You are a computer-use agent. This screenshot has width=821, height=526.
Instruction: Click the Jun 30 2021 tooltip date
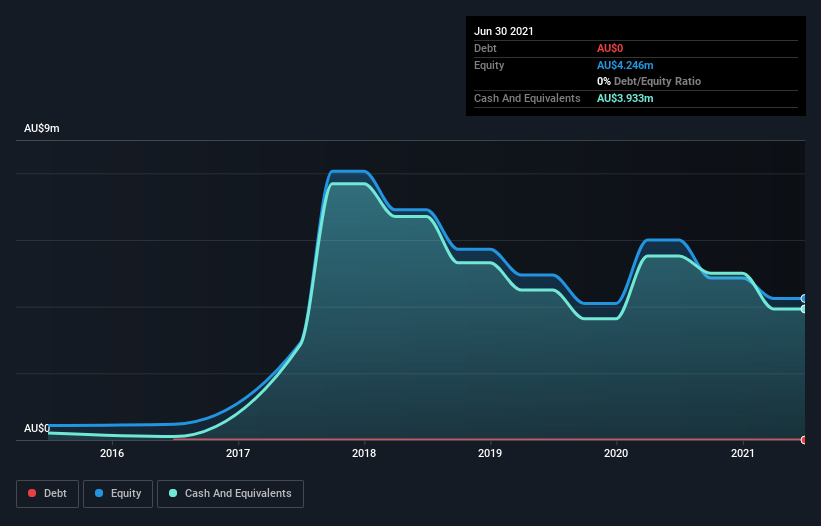pos(504,31)
